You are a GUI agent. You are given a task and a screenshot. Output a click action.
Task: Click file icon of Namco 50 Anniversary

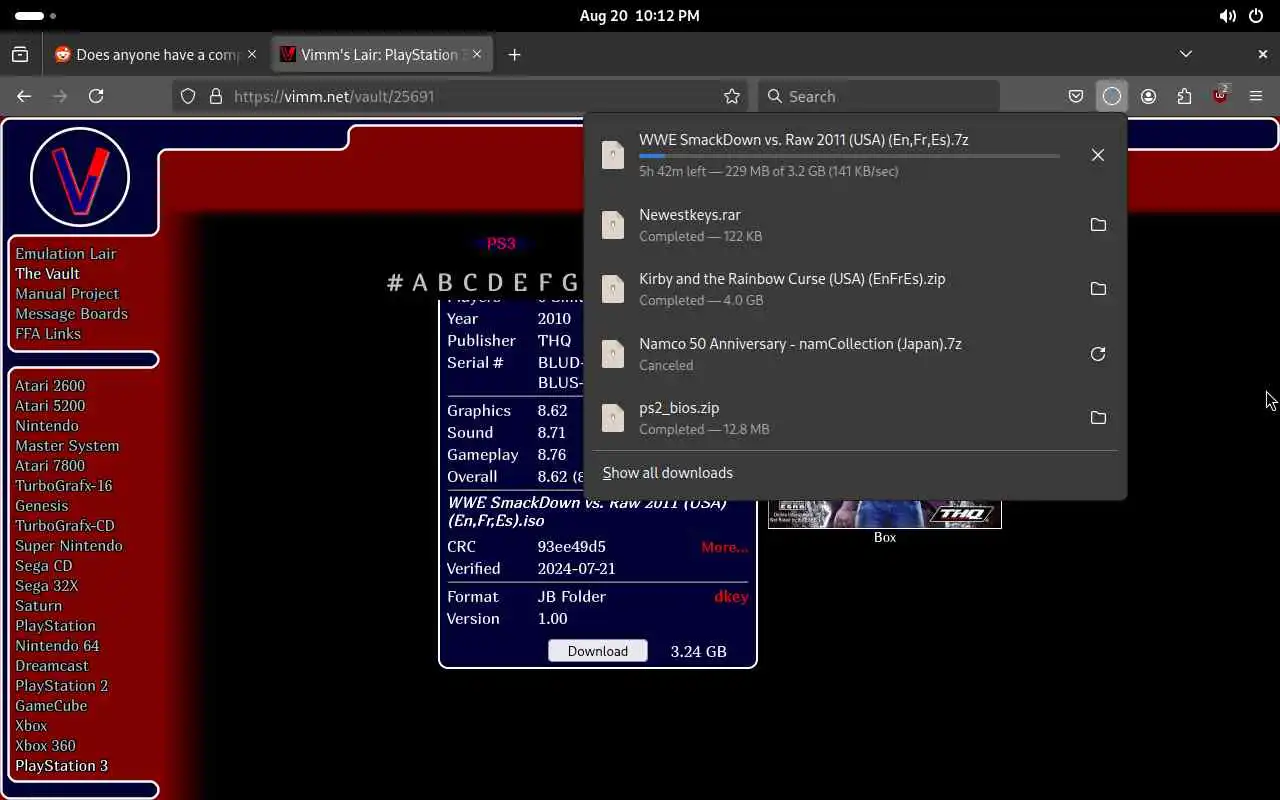pyautogui.click(x=613, y=354)
